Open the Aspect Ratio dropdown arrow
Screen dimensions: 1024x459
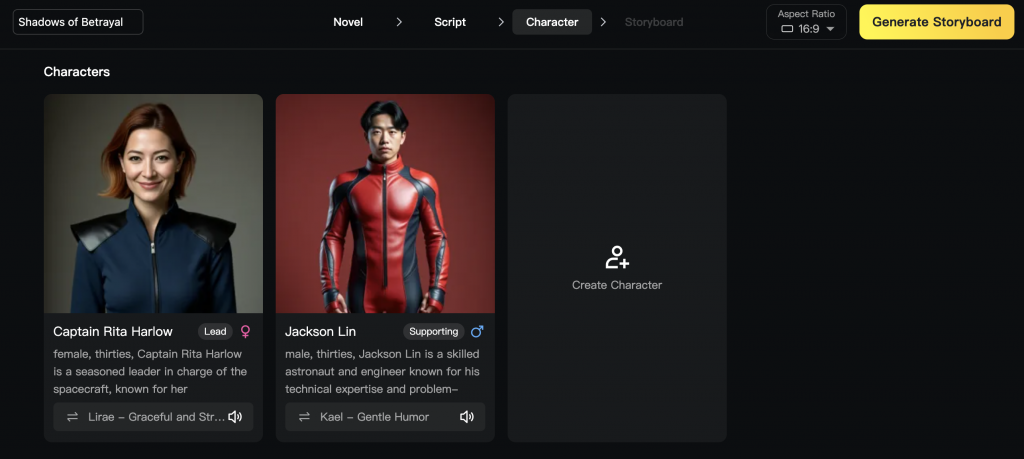[x=830, y=29]
